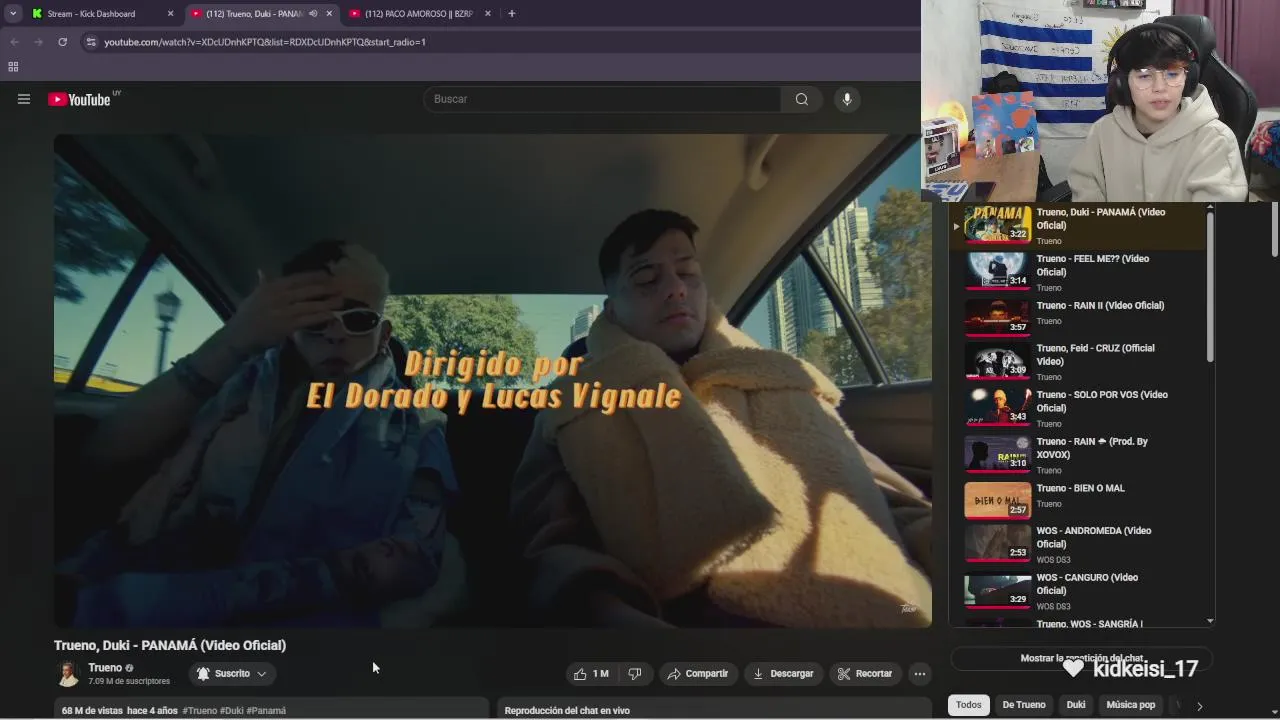Click the playlist panel scrollbar
Viewport: 1280px width, 720px height.
[1210, 288]
